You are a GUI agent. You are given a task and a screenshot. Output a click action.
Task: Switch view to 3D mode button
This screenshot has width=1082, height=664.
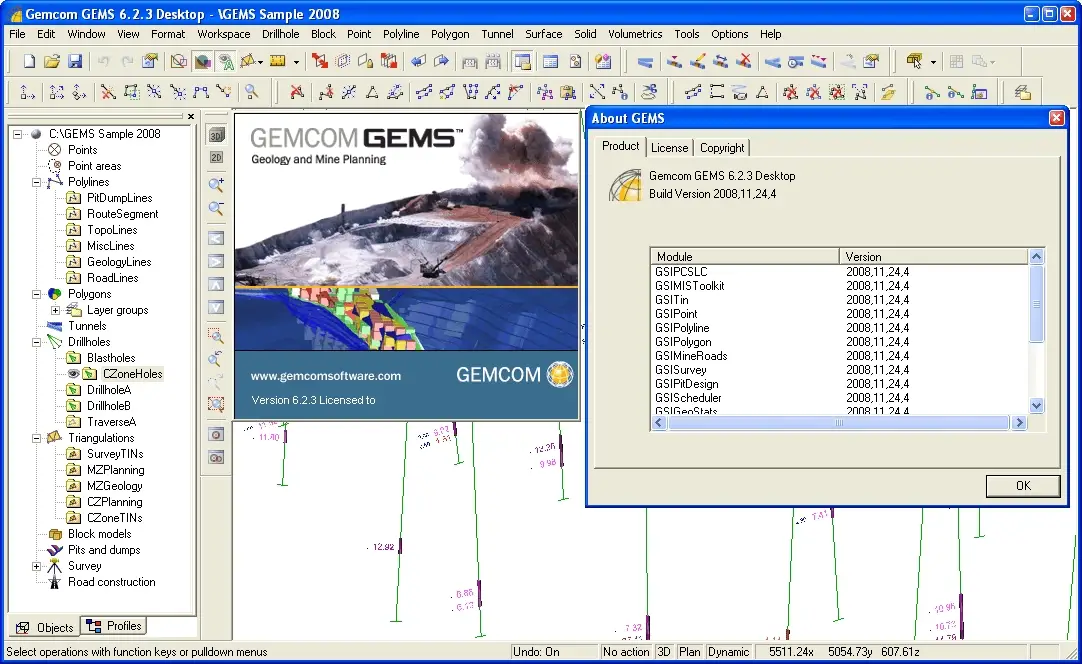pos(216,135)
